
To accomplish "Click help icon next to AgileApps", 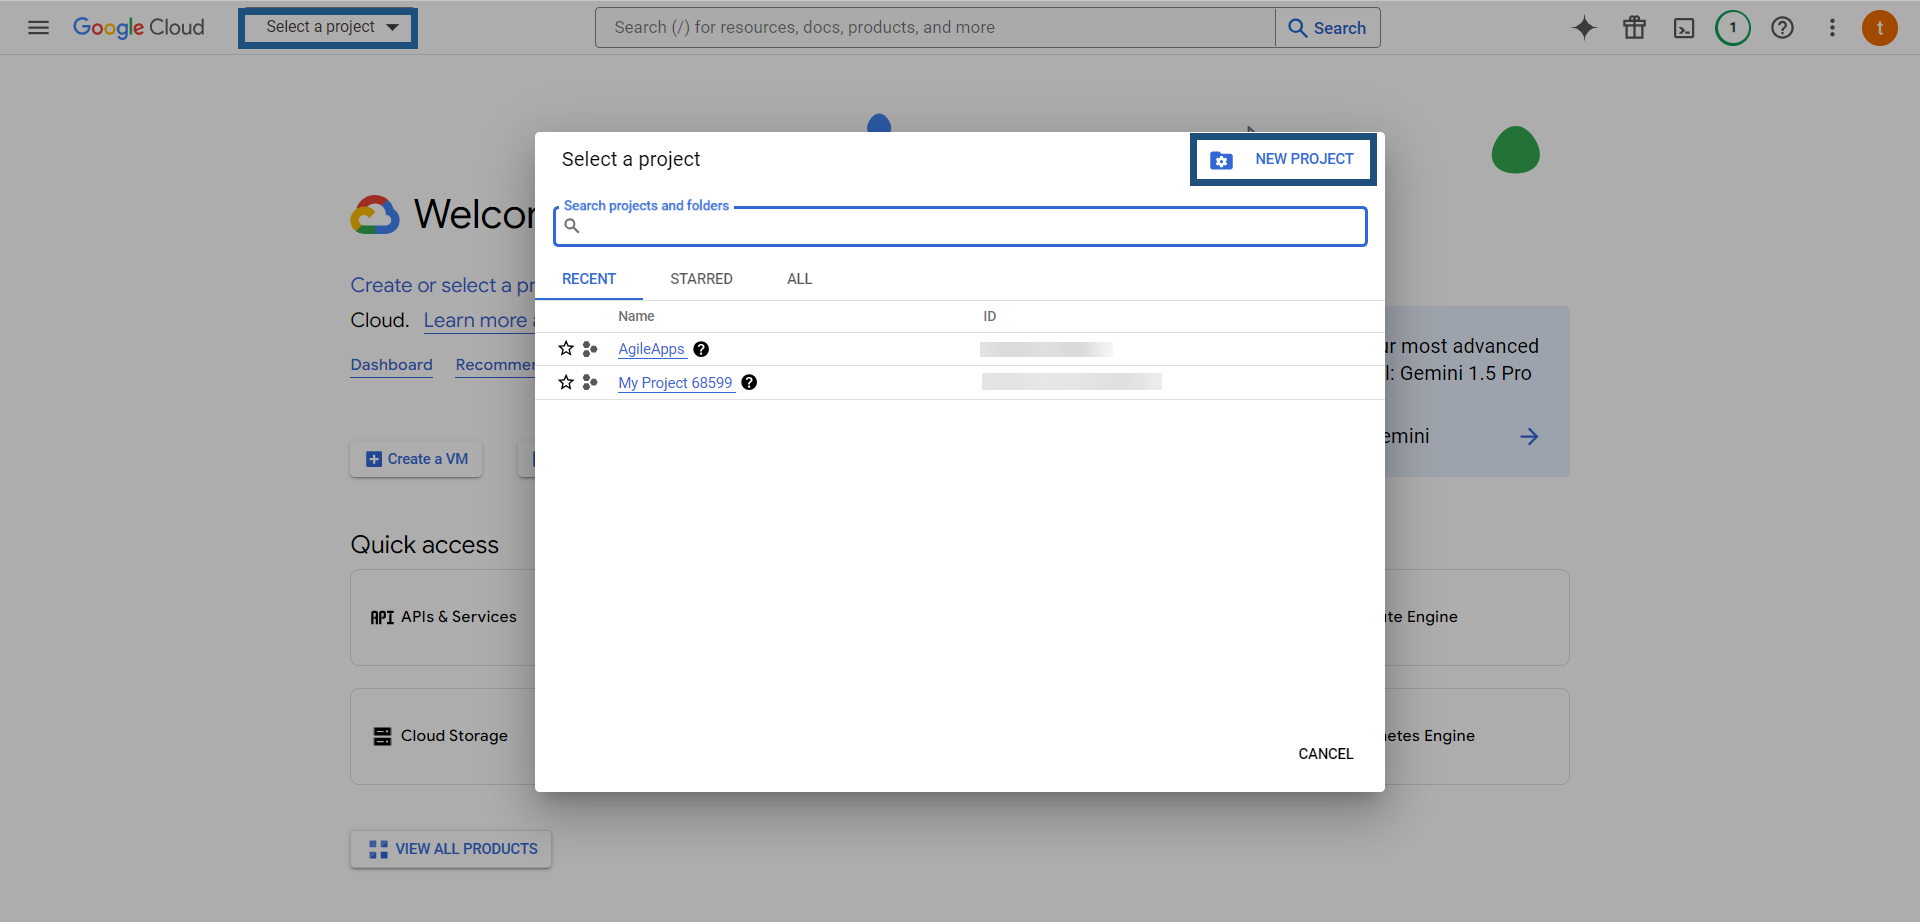I will click(701, 349).
